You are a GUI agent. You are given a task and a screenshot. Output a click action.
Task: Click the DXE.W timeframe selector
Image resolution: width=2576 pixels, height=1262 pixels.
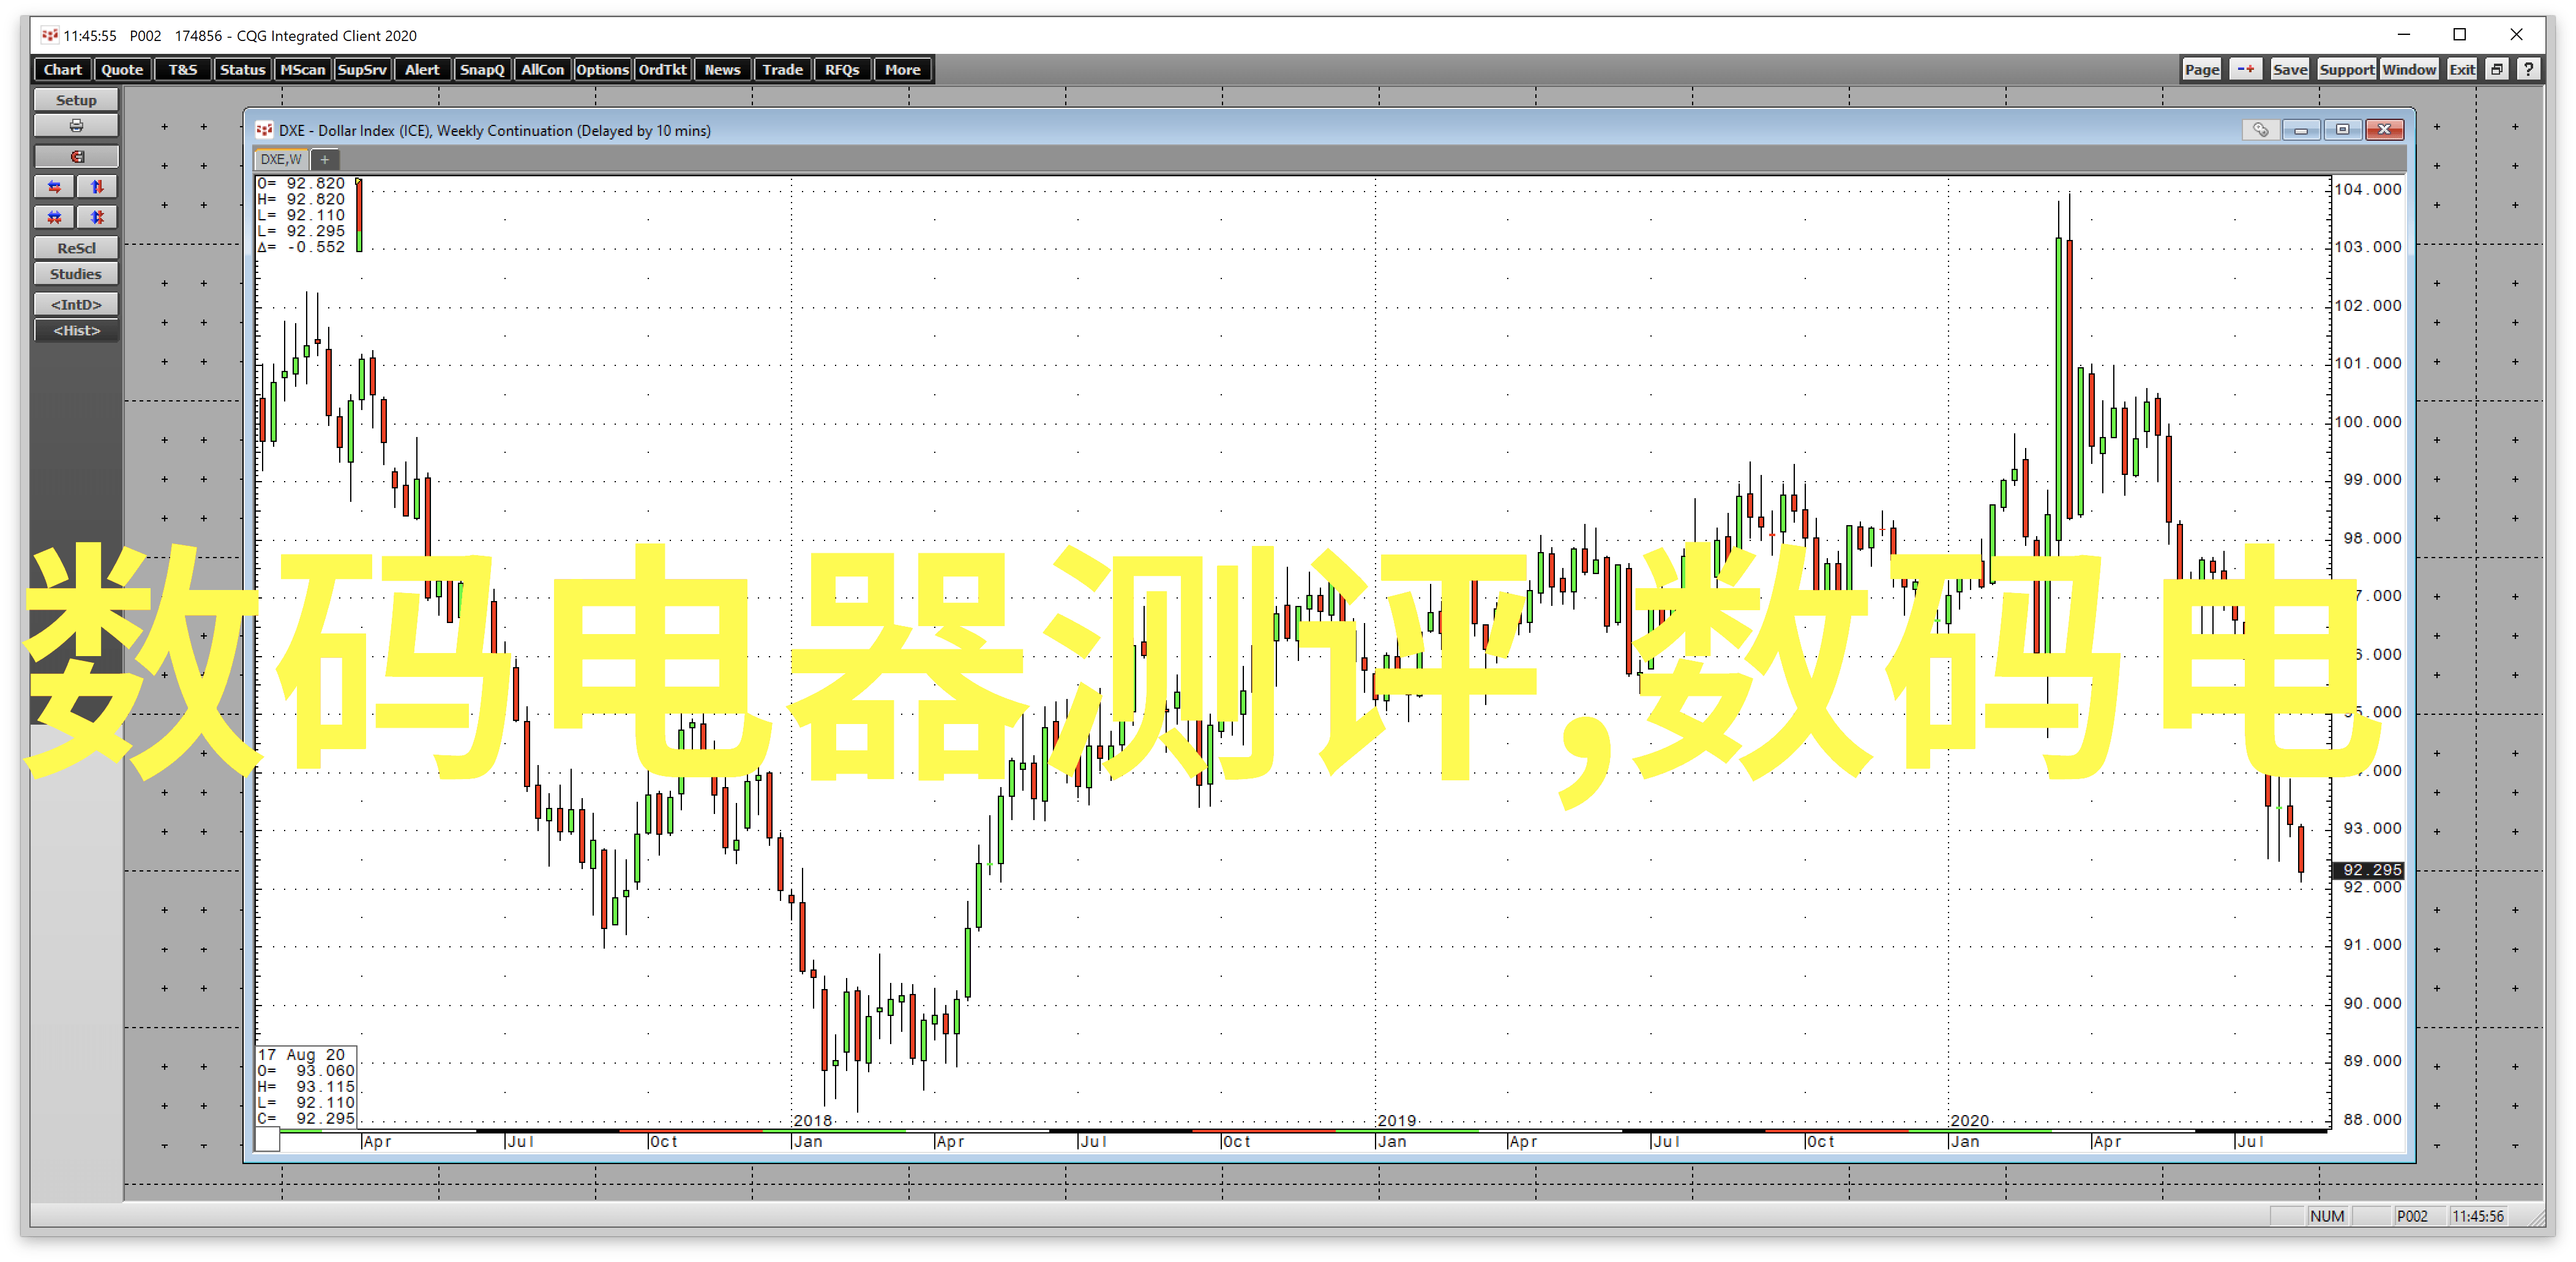[x=289, y=159]
